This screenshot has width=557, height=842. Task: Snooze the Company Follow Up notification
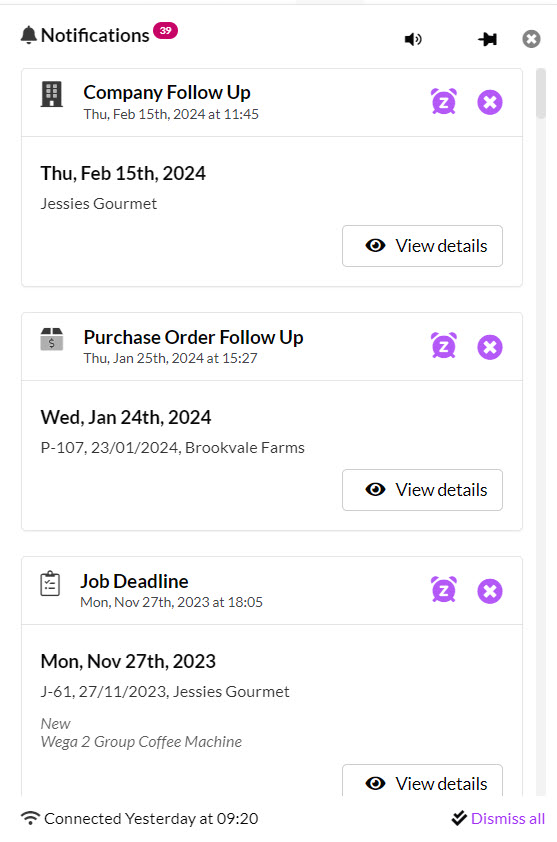point(444,101)
